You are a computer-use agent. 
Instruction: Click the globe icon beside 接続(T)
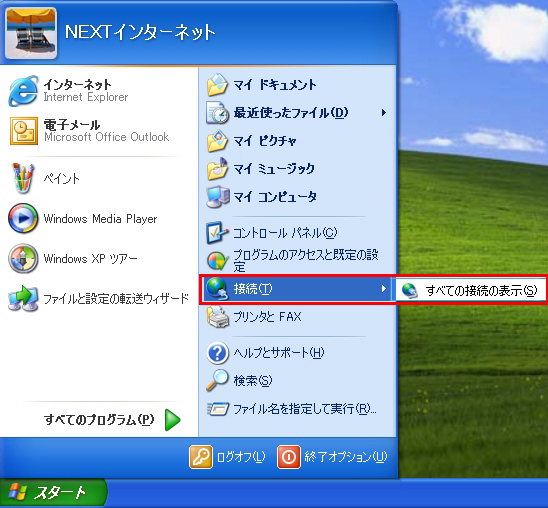(217, 289)
